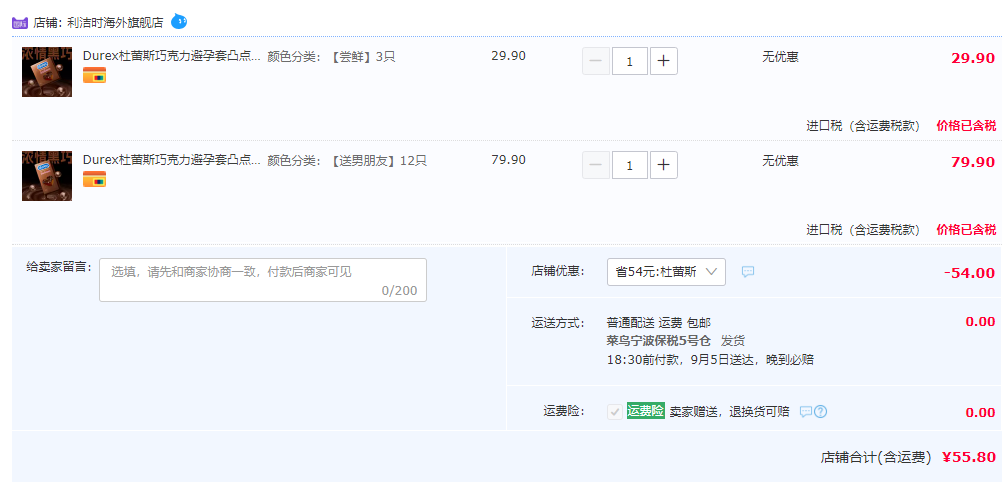
Task: Click 颜色分类:【尝鲜】3只 variant text
Action: coord(331,56)
